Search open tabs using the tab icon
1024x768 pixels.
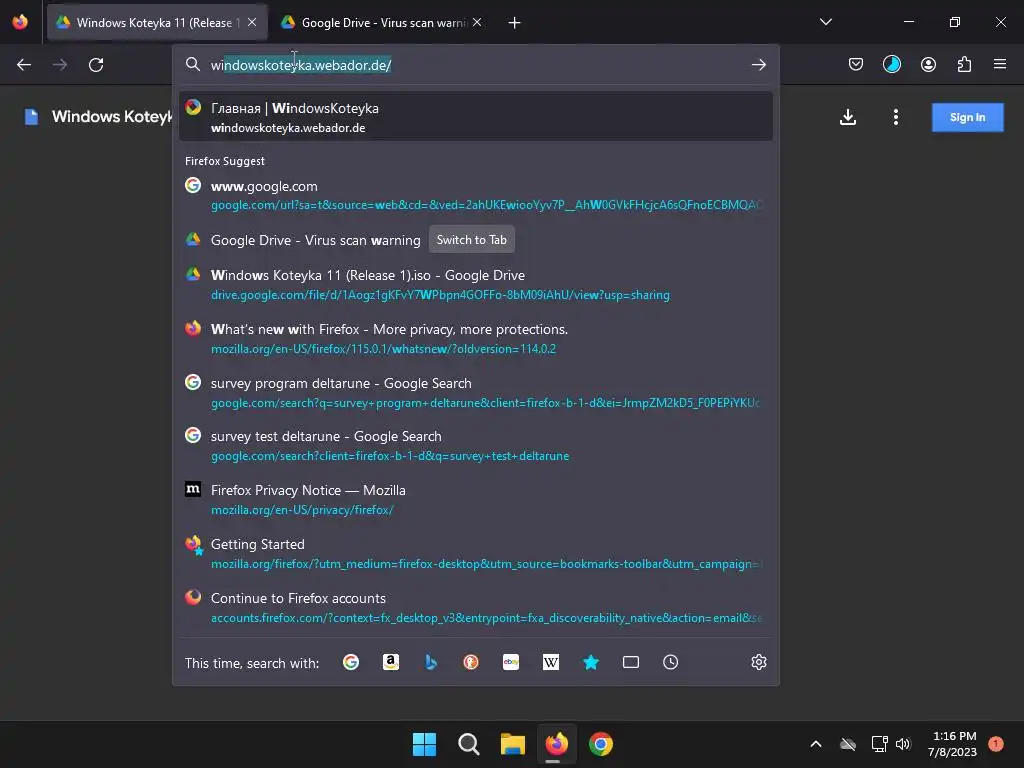(631, 662)
